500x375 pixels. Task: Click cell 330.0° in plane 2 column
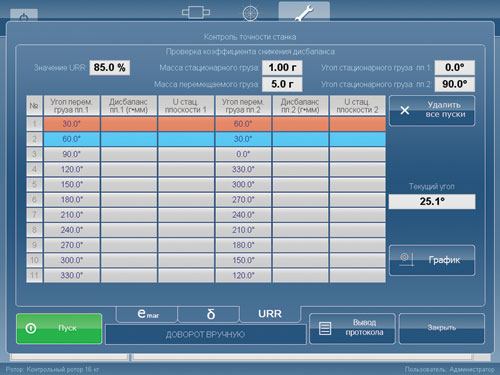point(243,169)
